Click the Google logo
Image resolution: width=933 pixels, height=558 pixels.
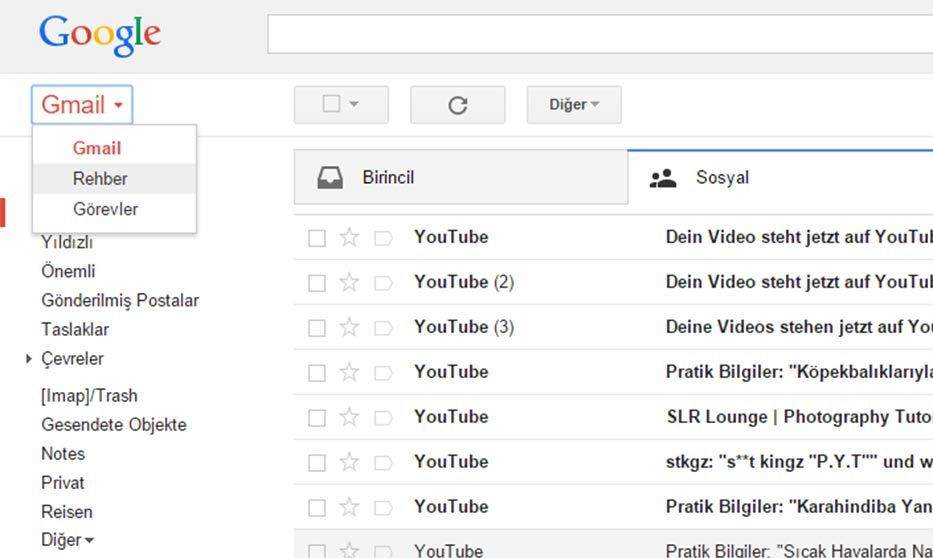[x=100, y=35]
